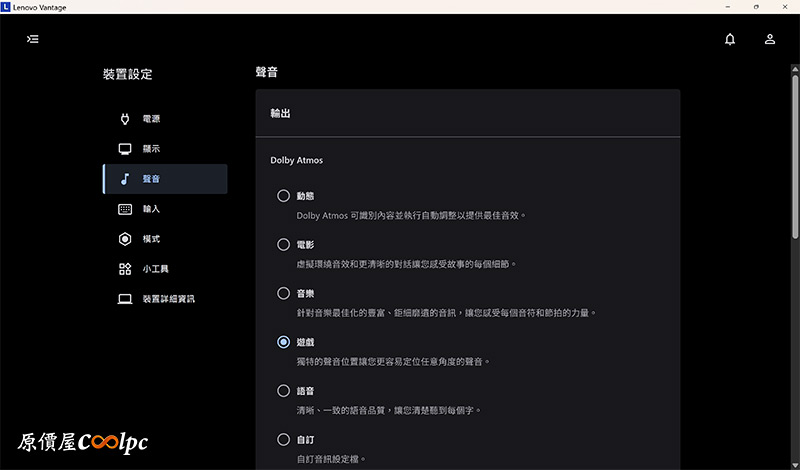The height and width of the screenshot is (470, 800).
Task: Click the 聲音 page title
Action: tap(266, 72)
